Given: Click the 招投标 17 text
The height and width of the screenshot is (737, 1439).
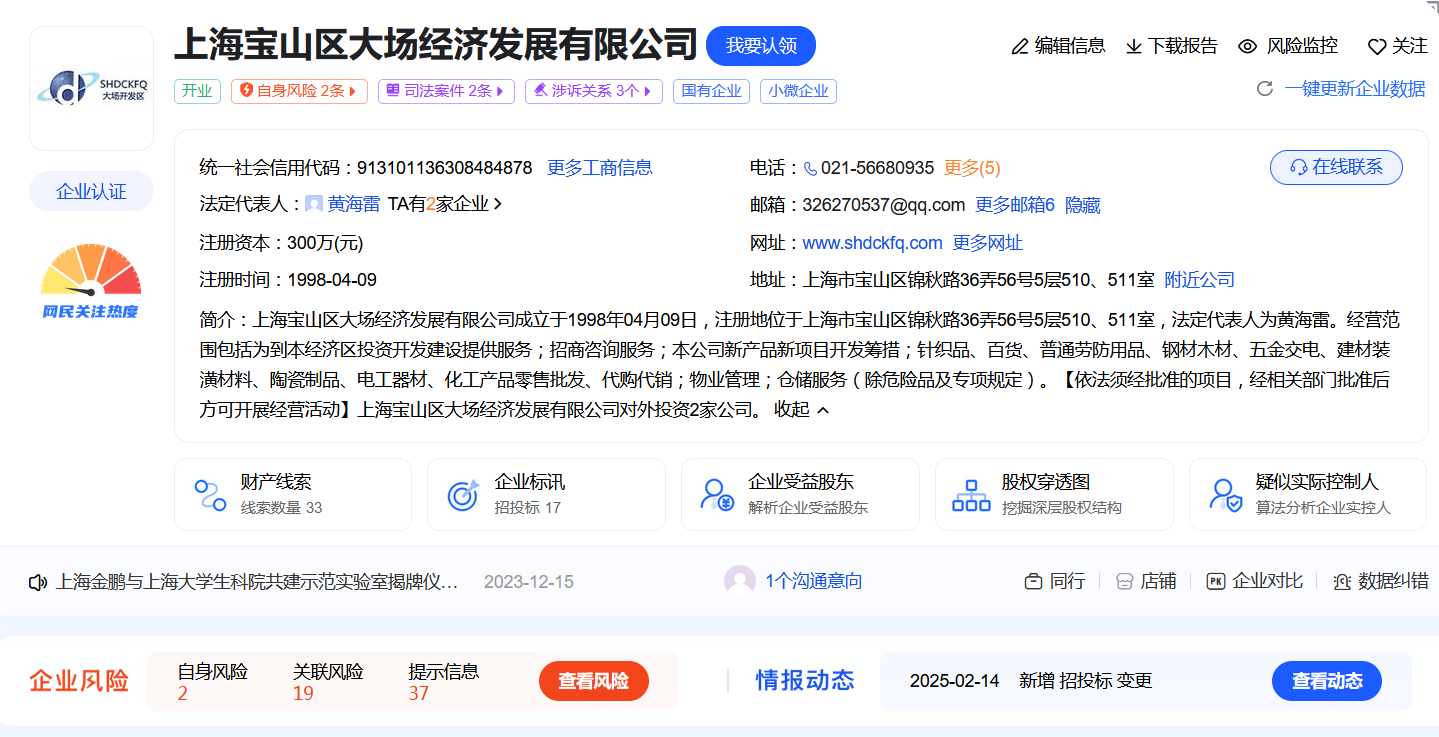Looking at the screenshot, I should 528,508.
